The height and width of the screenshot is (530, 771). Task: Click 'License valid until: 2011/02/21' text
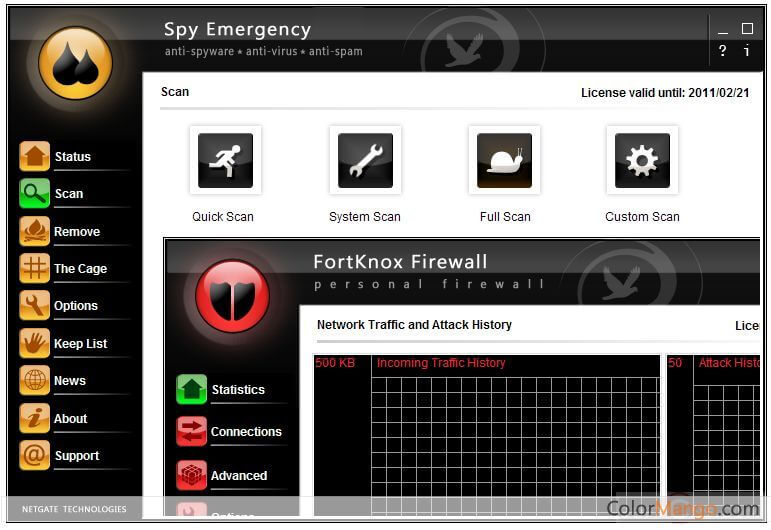pyautogui.click(x=665, y=93)
